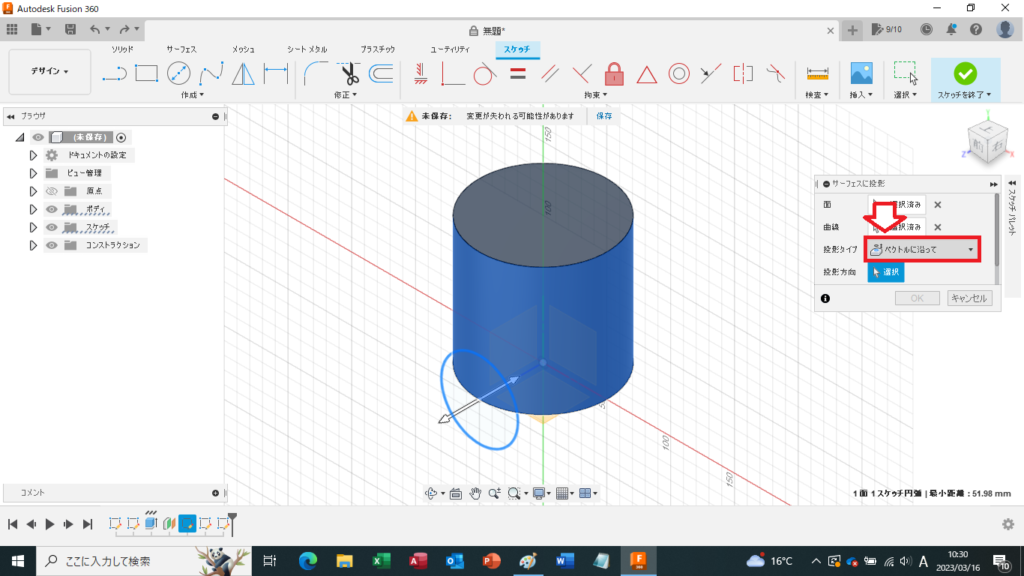Viewport: 1024px width, 576px height.
Task: Open the projection type dropdown
Action: 922,249
